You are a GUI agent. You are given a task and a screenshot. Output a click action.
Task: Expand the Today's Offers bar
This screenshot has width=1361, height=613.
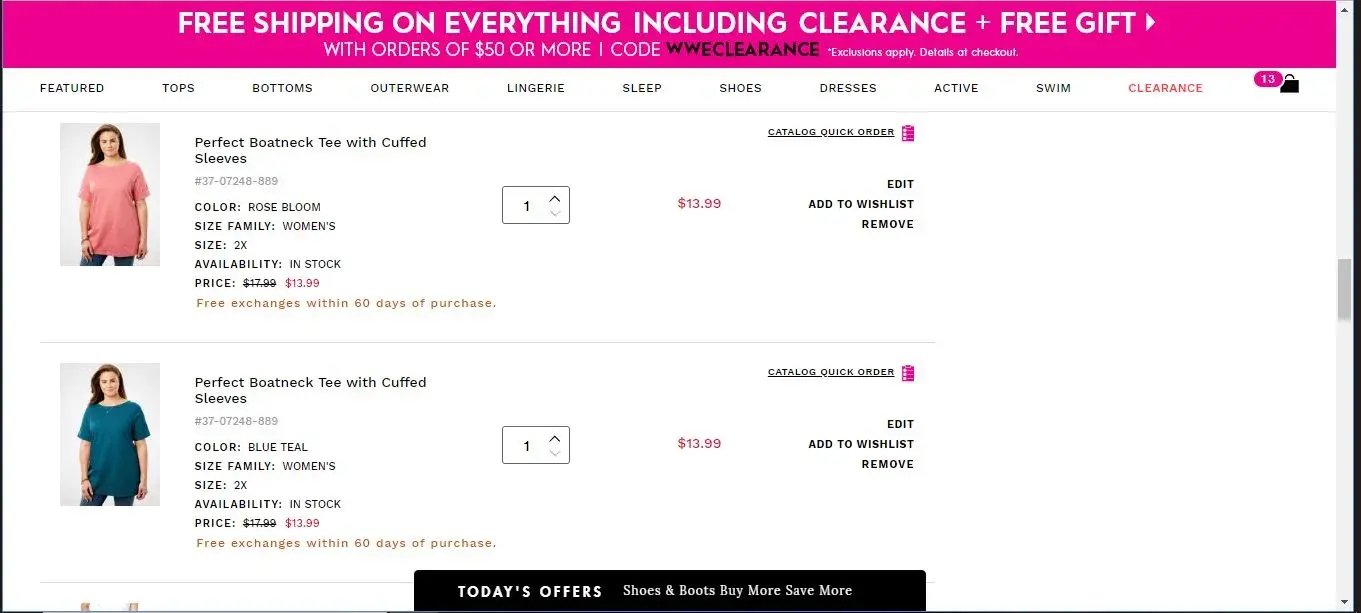[x=669, y=591]
